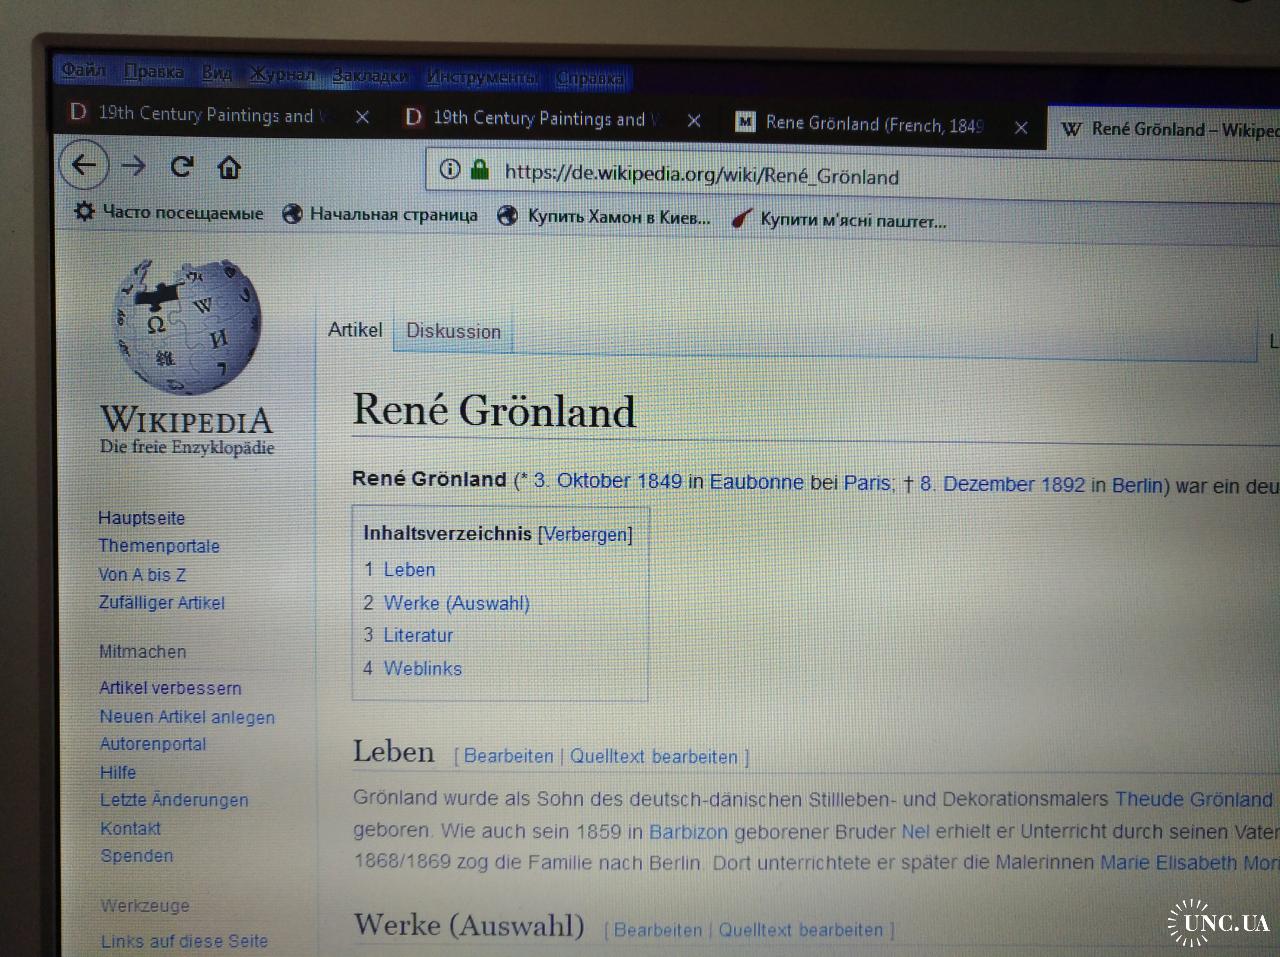This screenshot has height=957, width=1280.
Task: Select the Artikel page tab
Action: click(355, 329)
